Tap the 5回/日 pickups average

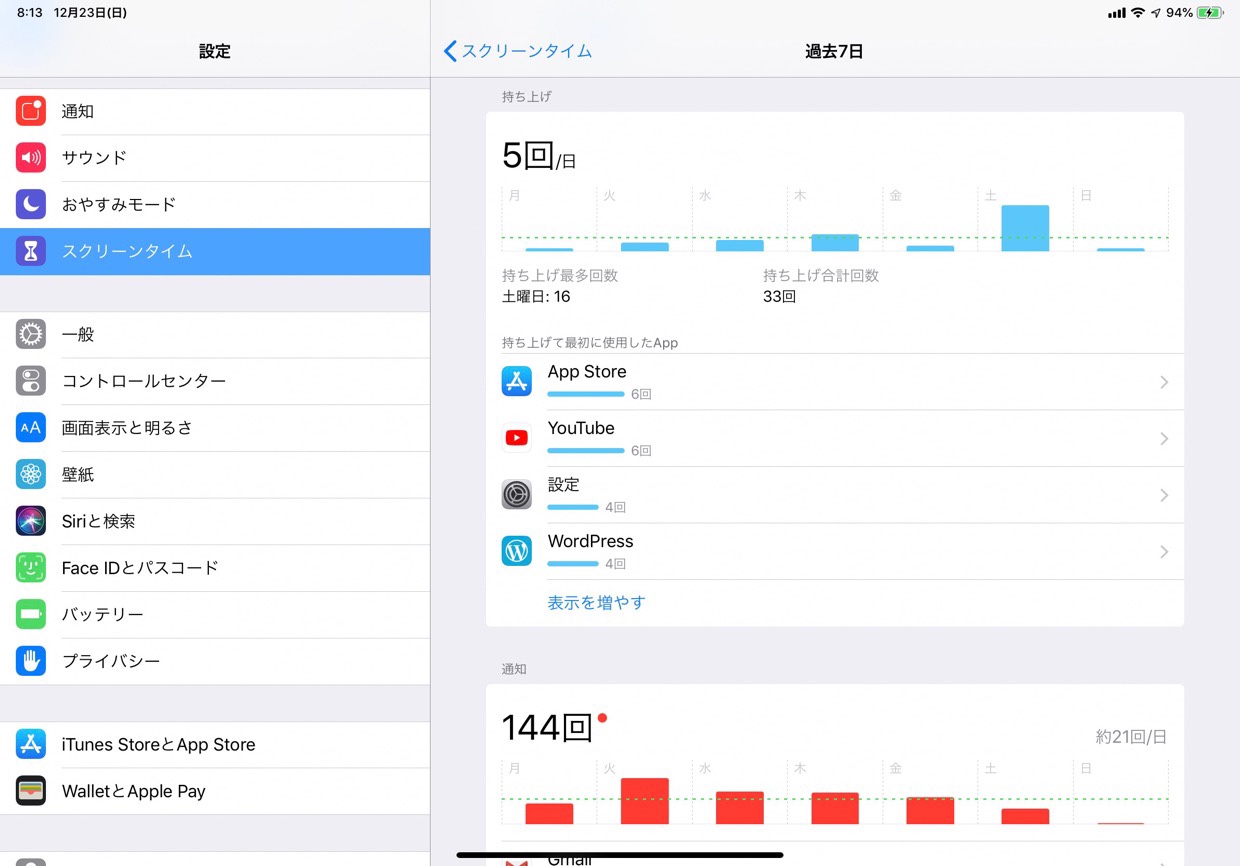click(x=539, y=156)
